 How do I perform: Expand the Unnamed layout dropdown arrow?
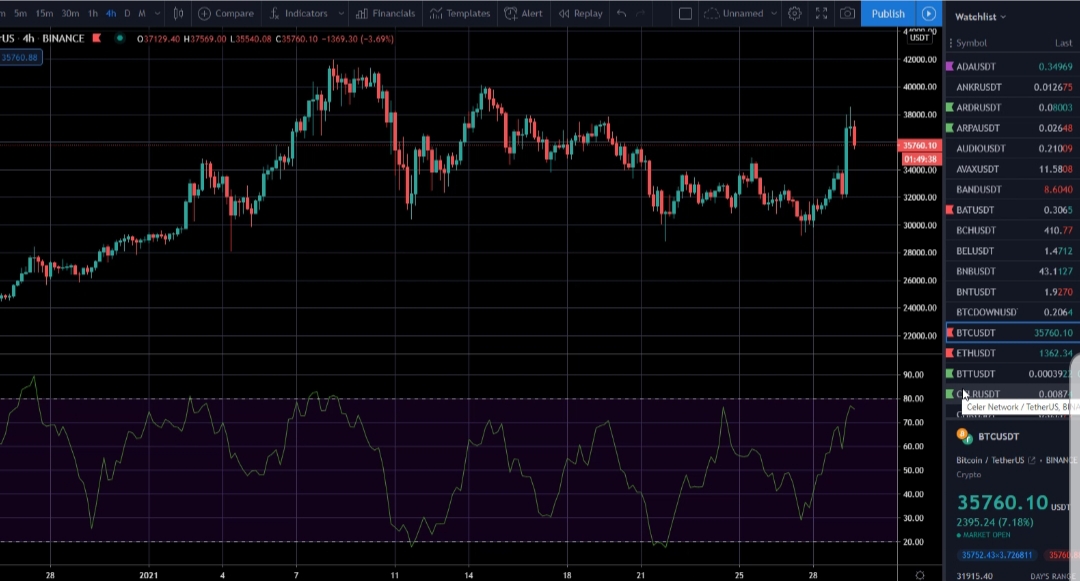coord(773,13)
